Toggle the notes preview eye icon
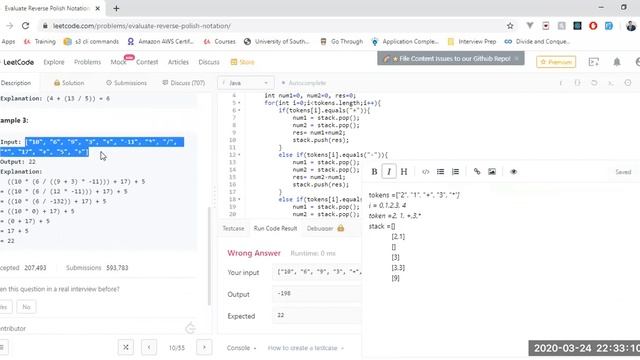Screen dimensions: 640x360 pyautogui.click(x=513, y=172)
